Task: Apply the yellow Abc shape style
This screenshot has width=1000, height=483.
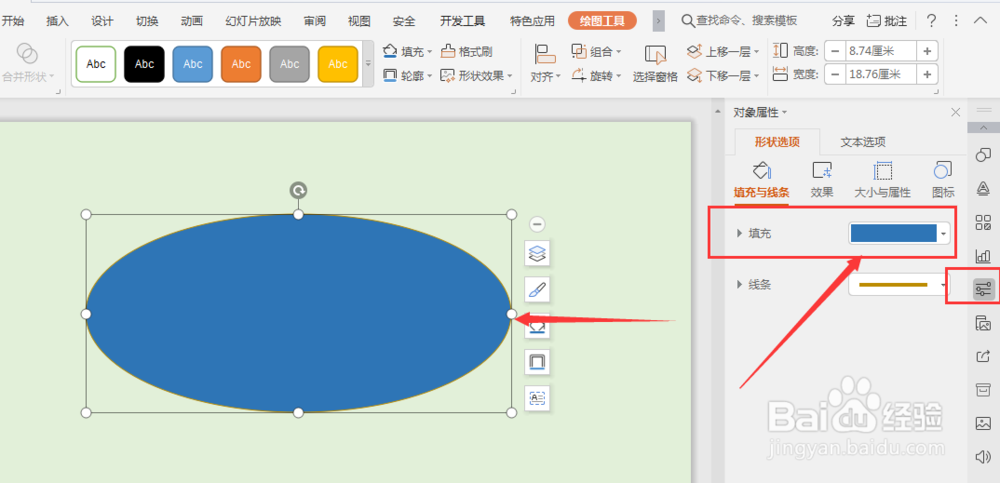Action: click(338, 64)
